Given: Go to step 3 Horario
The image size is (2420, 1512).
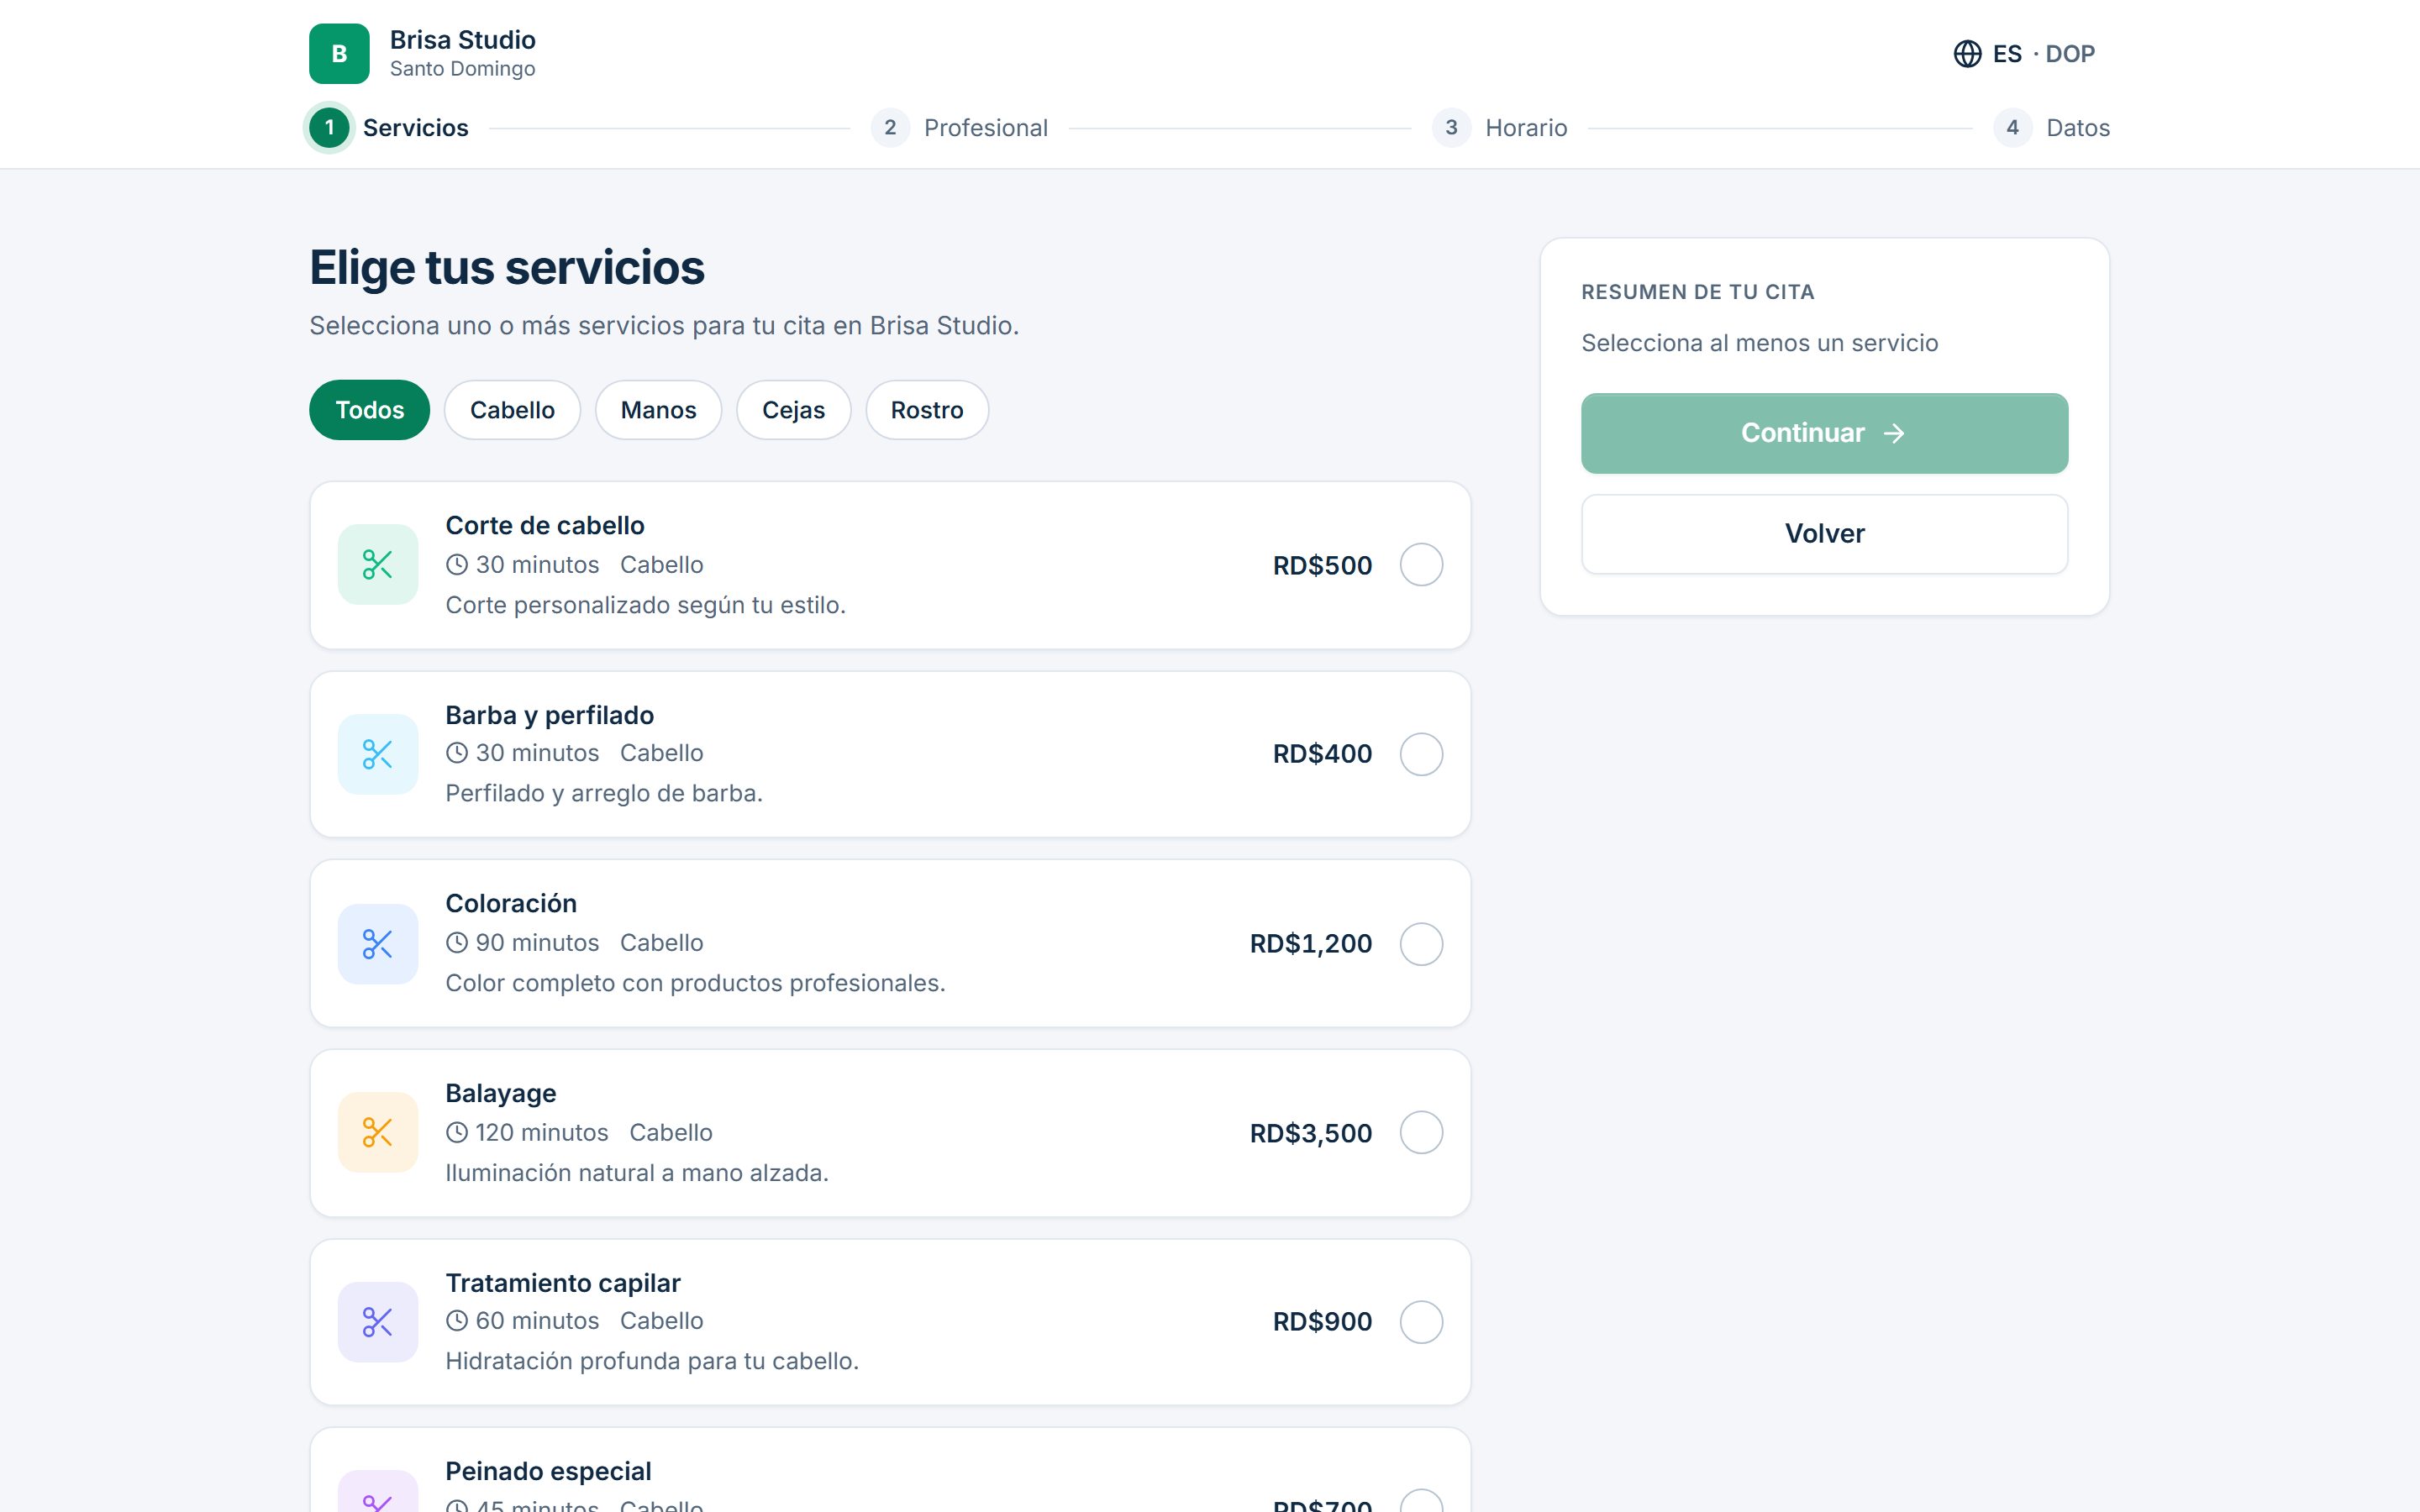Looking at the screenshot, I should tap(1500, 128).
